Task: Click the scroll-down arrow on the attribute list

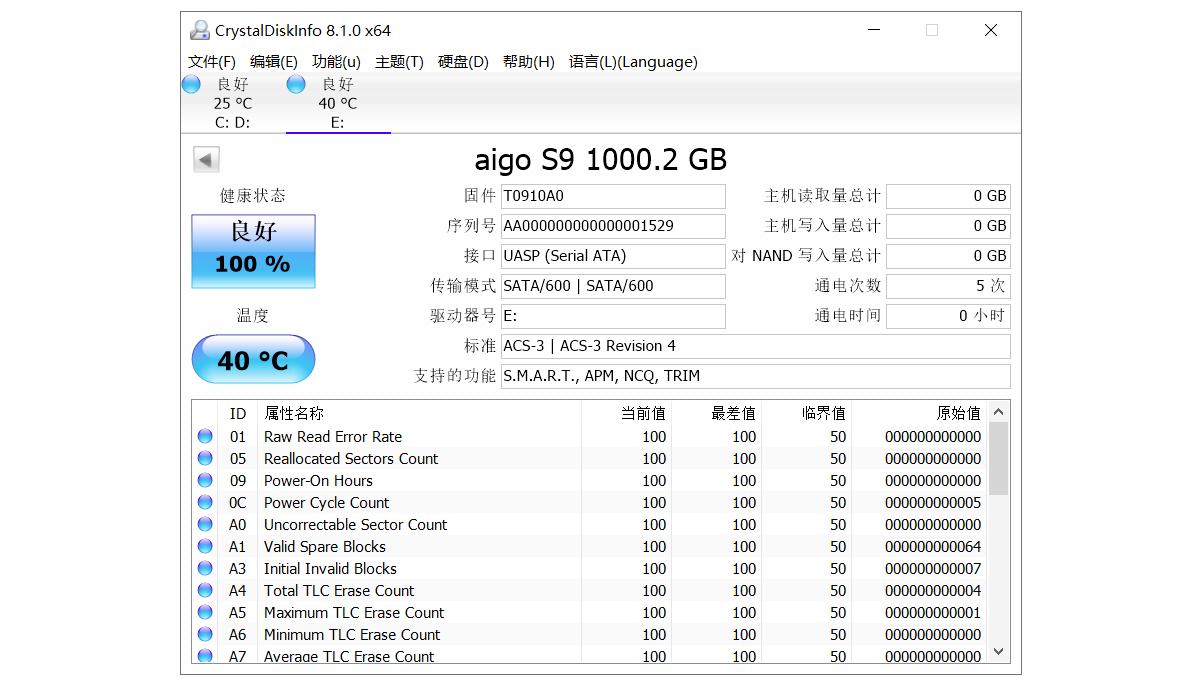Action: click(998, 651)
